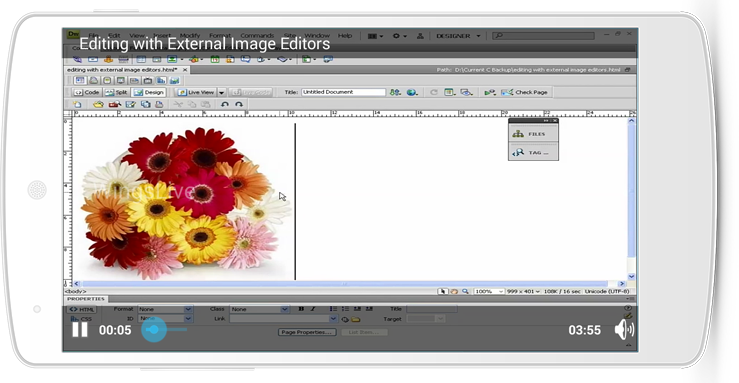Open the TAG panel

tap(533, 153)
